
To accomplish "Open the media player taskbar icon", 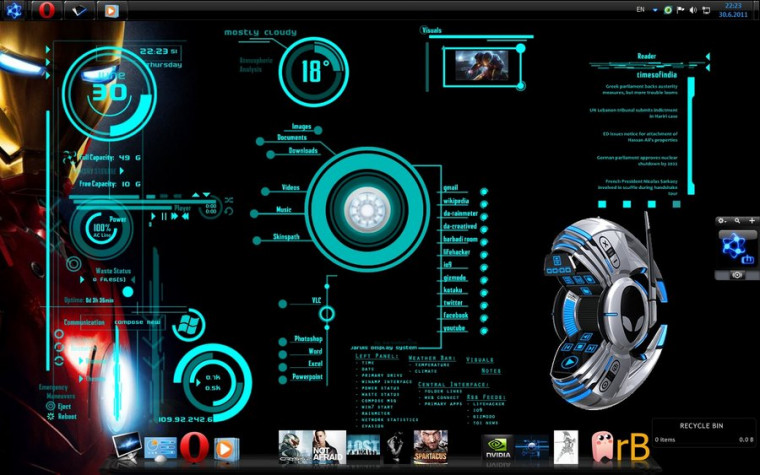I will pos(111,10).
